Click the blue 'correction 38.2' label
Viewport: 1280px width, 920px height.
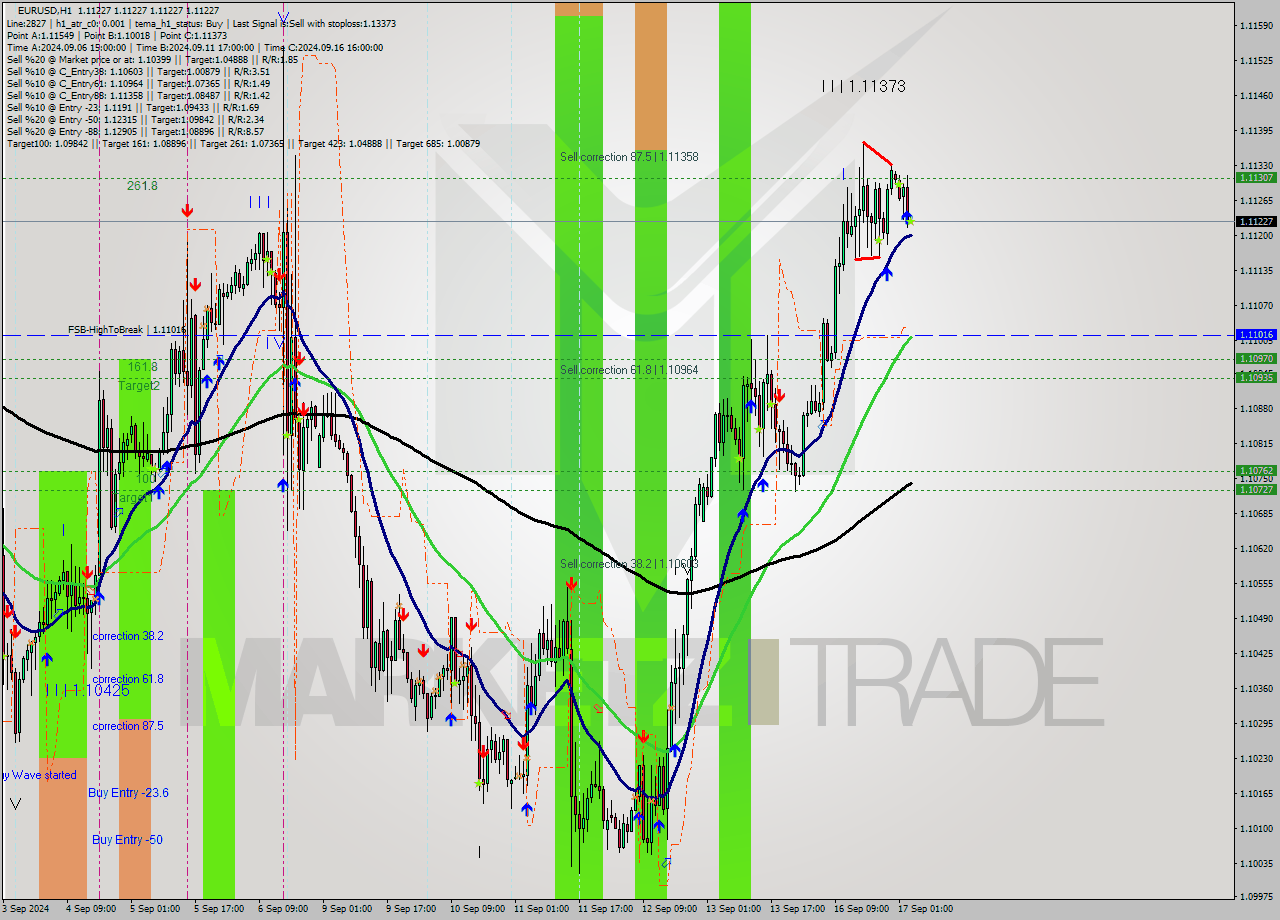(128, 636)
